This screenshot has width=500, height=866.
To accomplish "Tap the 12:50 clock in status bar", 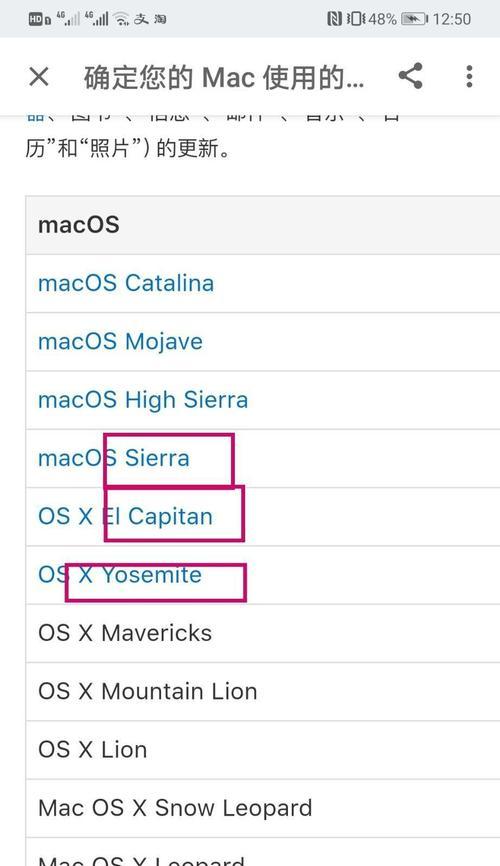I will (452, 19).
